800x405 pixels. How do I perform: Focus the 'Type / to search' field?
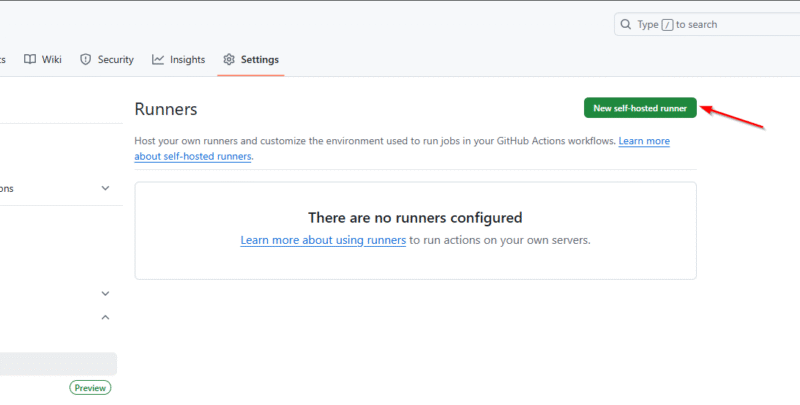[707, 24]
